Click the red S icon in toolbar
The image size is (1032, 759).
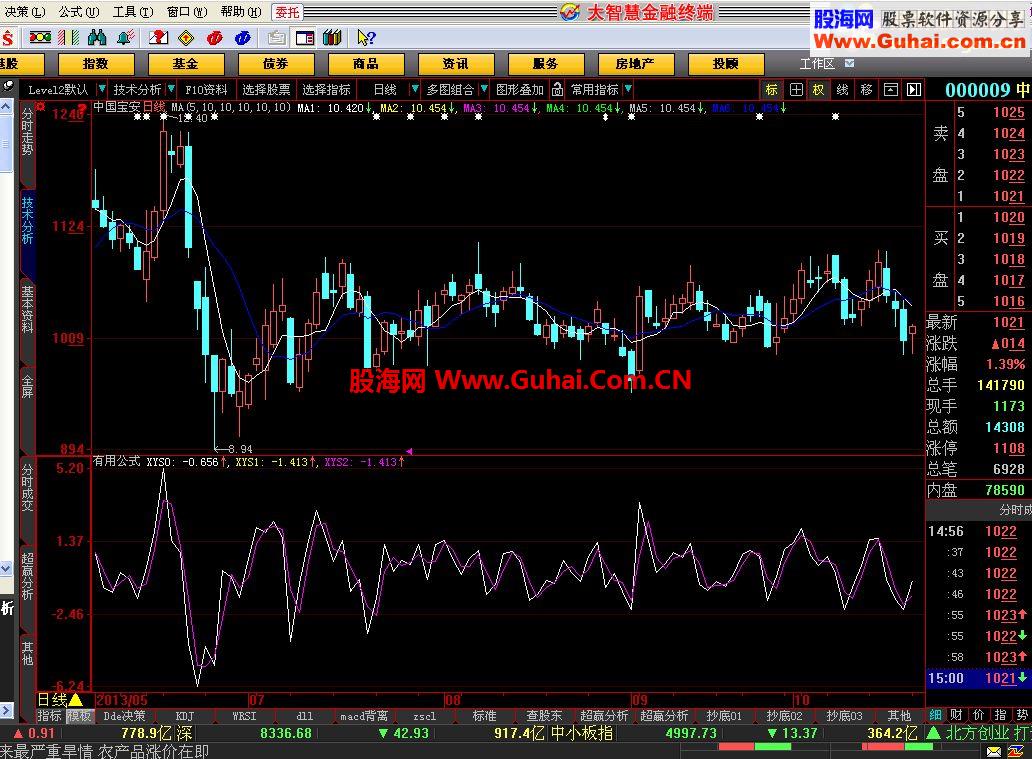[x=8, y=38]
